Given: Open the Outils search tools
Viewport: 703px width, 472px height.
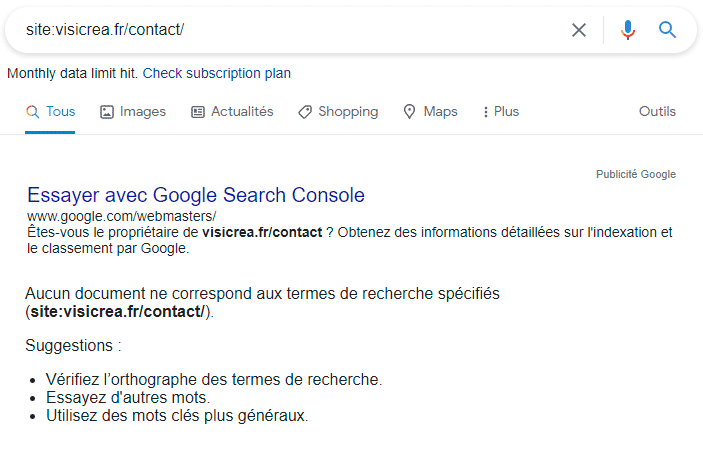Looking at the screenshot, I should (x=657, y=112).
